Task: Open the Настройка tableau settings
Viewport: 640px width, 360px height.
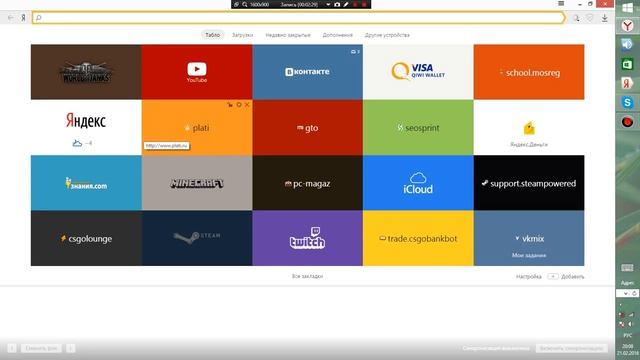Action: [529, 277]
